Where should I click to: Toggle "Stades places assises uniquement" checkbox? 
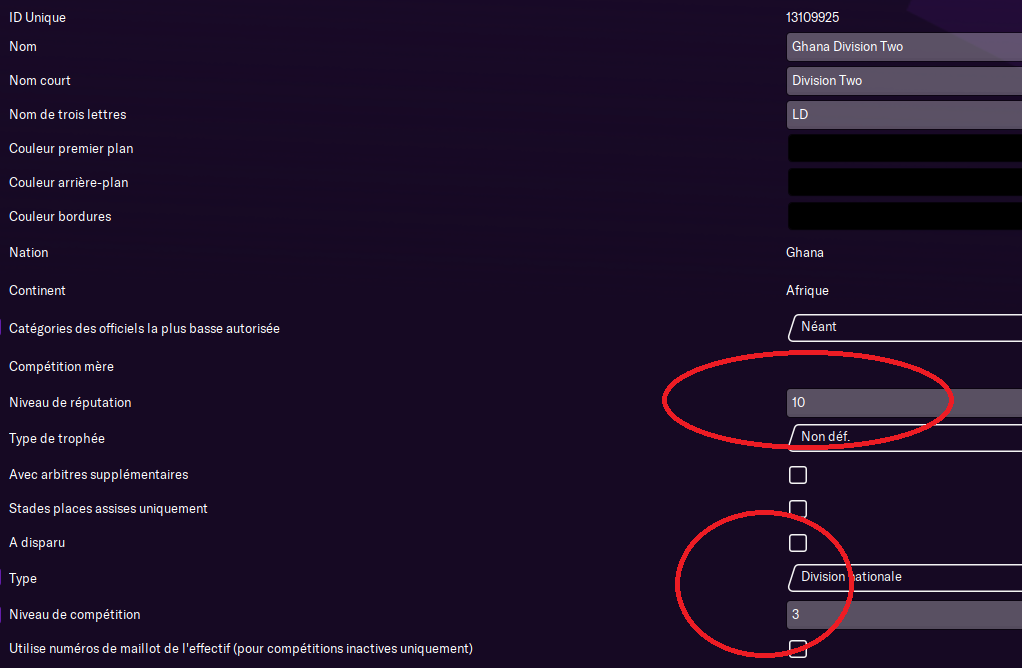point(798,509)
